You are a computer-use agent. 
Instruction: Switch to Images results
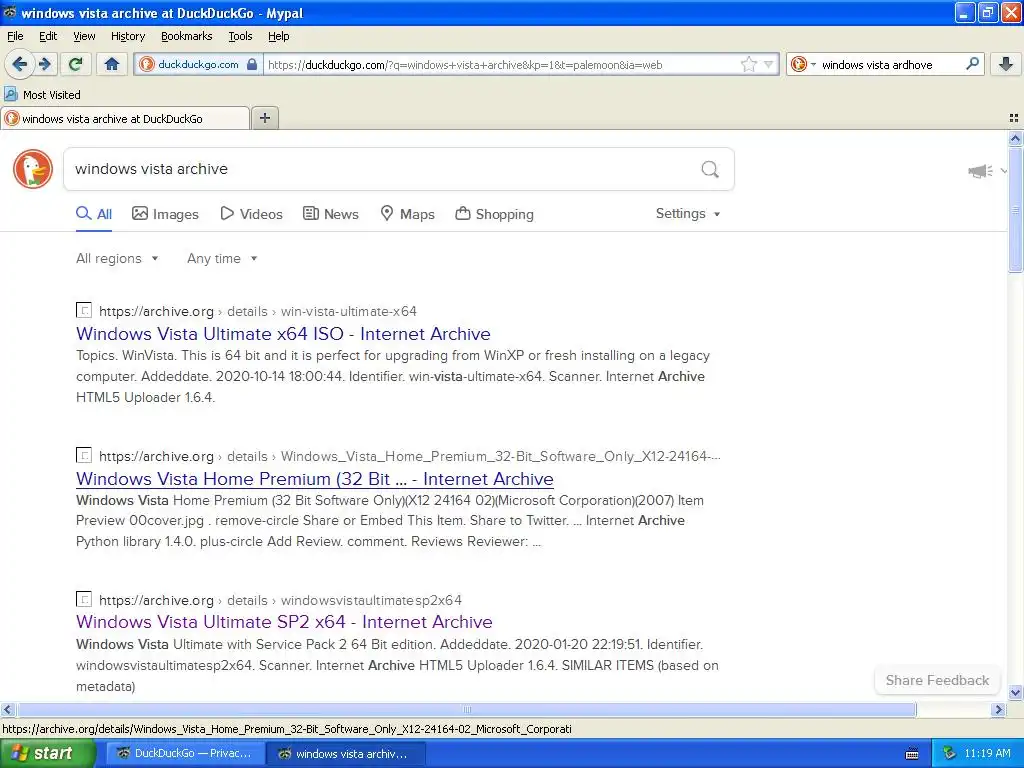pos(165,214)
